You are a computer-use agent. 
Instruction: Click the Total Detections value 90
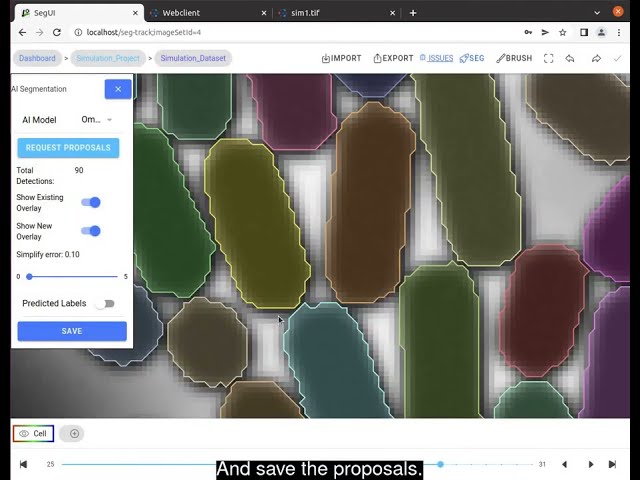(x=79, y=170)
